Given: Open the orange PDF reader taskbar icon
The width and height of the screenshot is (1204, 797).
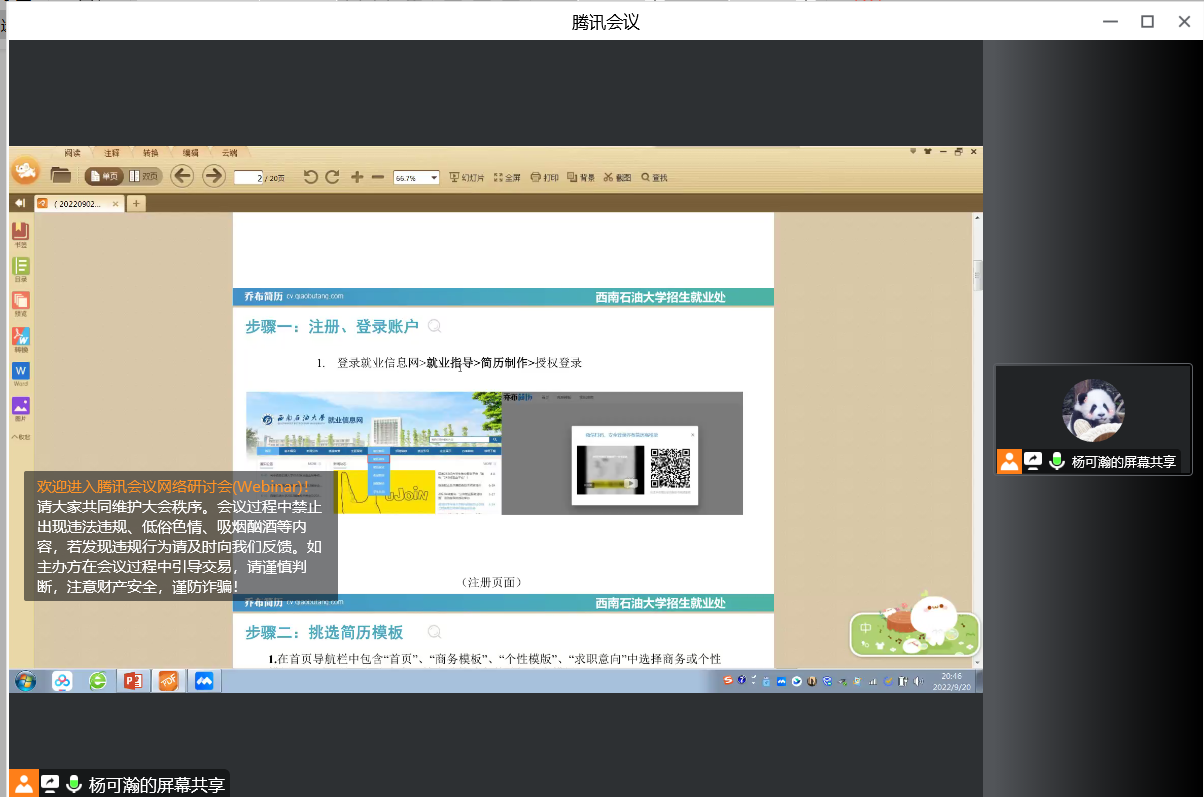Looking at the screenshot, I should 167,681.
